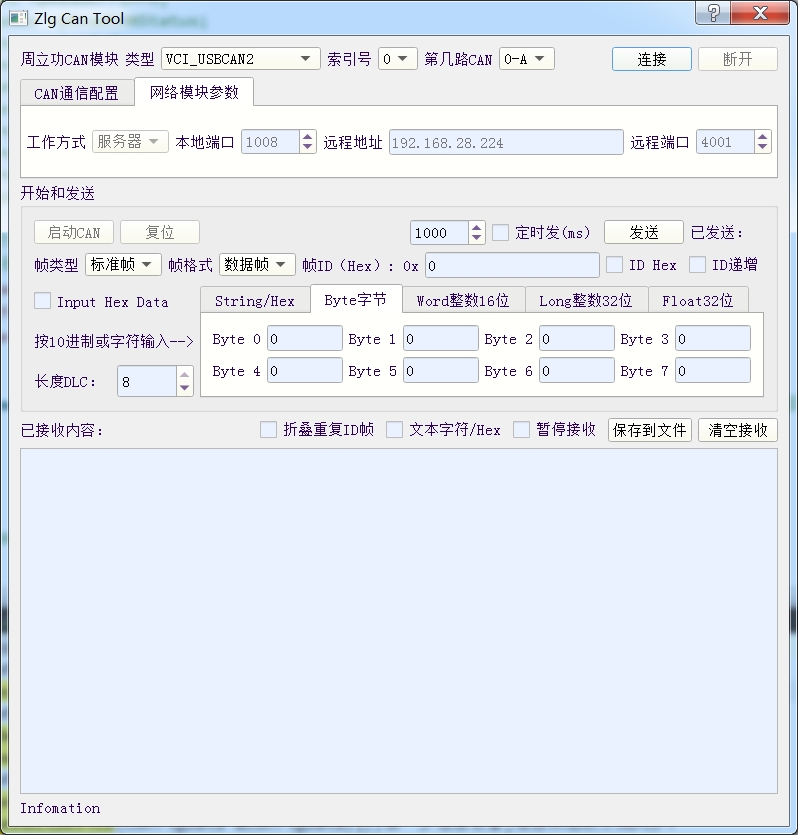Screen dimensions: 798x835
Task: Click the 本地端口 1008 field
Action: (270, 142)
